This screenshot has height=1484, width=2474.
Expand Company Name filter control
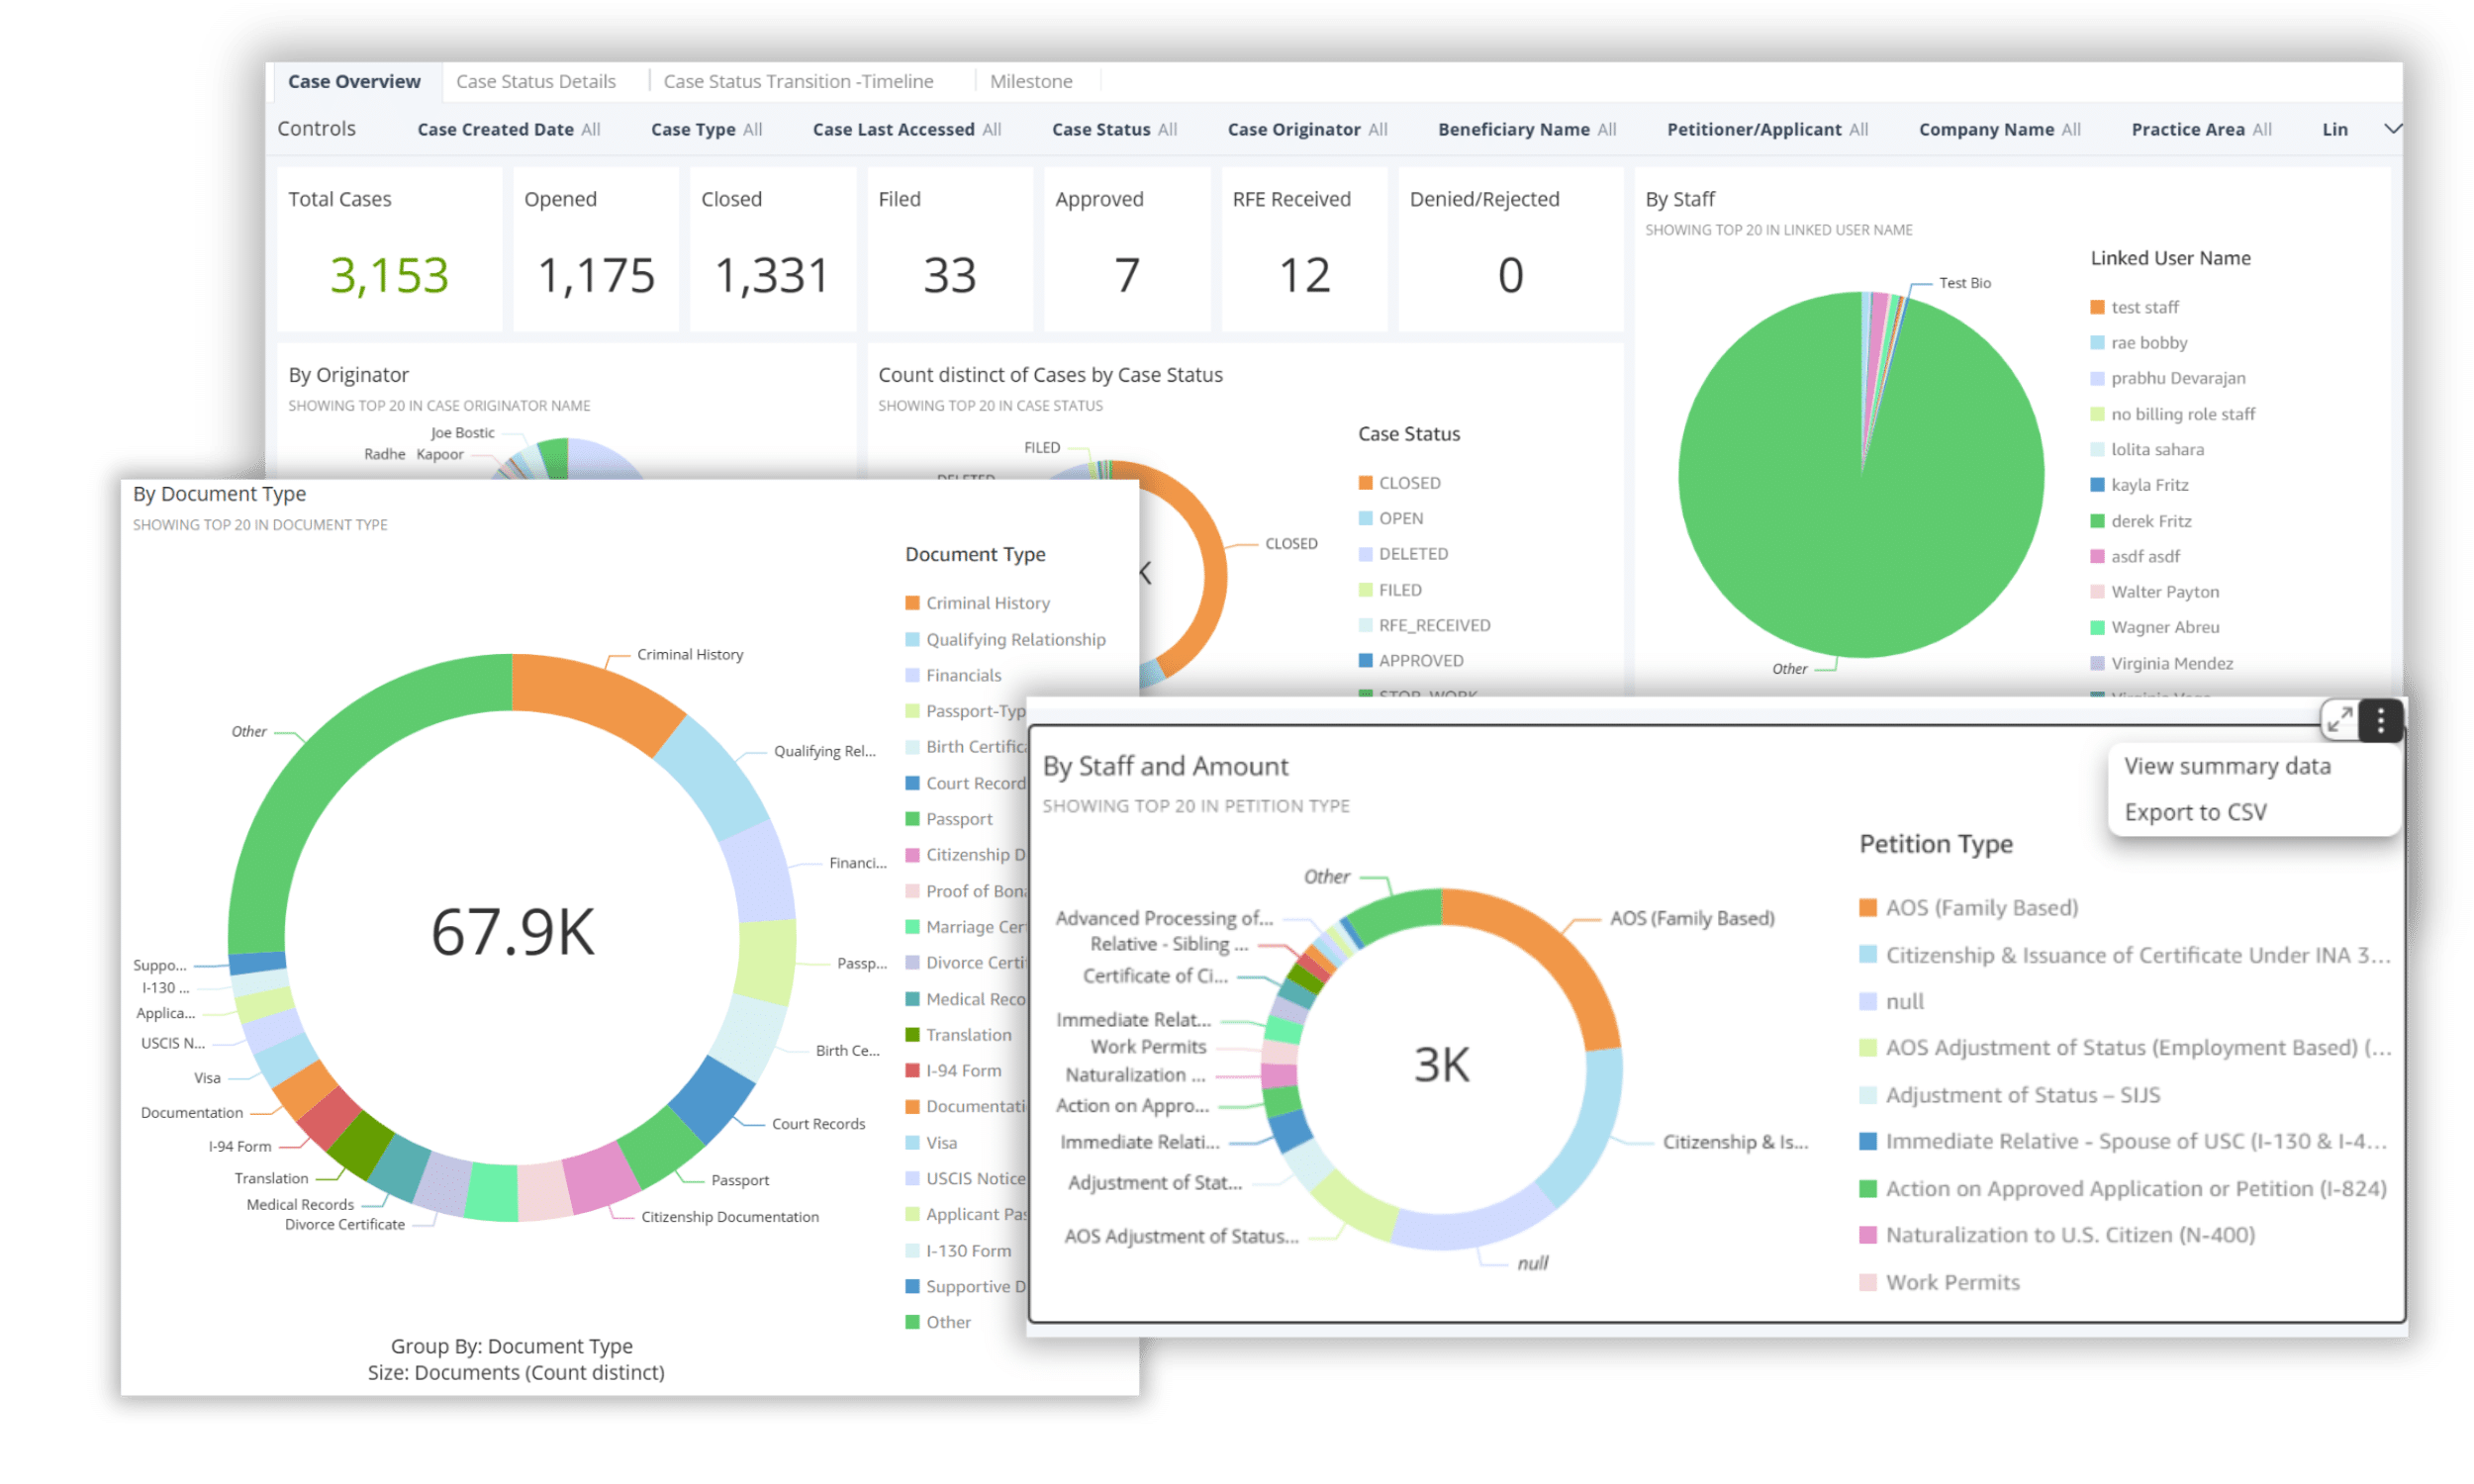pyautogui.click(x=1999, y=130)
